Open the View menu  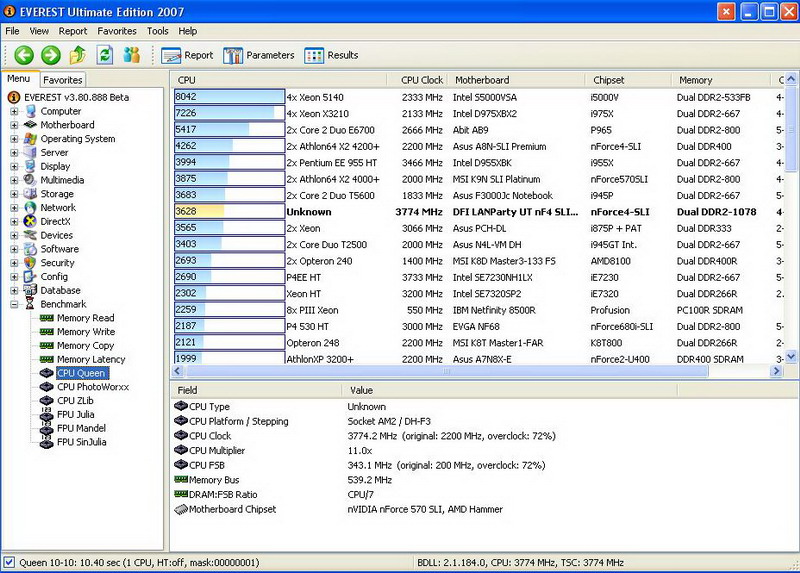coord(39,31)
